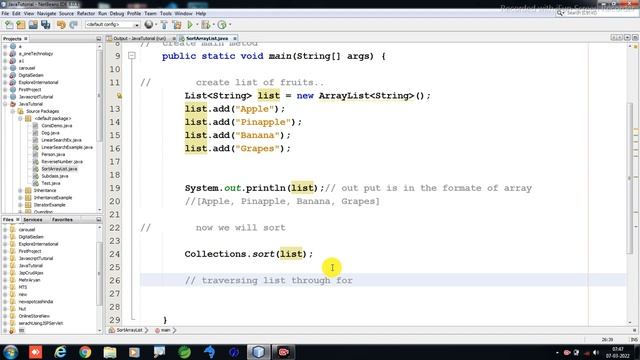This screenshot has height=360, width=640.
Task: Click the Build Project hammer icon
Action: (x=164, y=25)
